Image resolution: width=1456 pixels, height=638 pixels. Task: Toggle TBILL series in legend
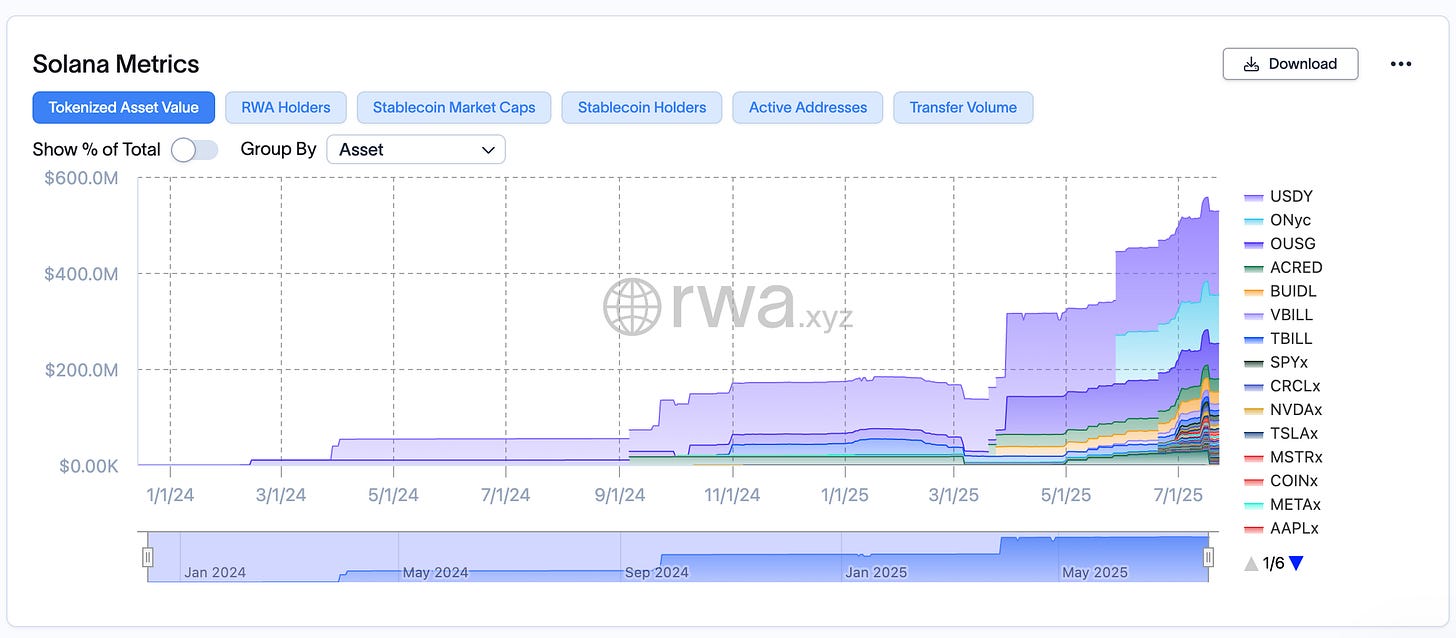click(x=1279, y=338)
